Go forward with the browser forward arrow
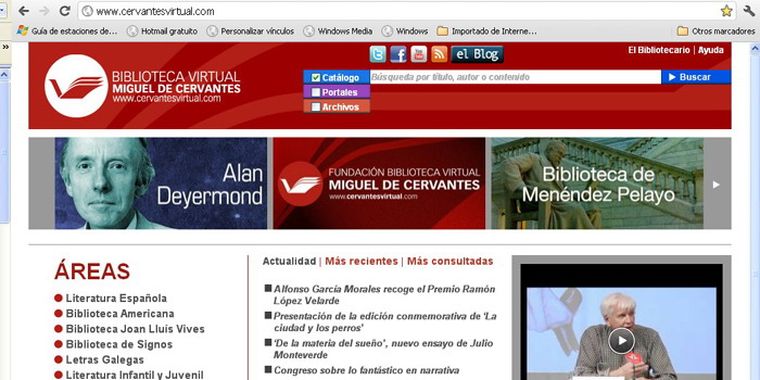Screen dimensions: 760x380 (x=44, y=11)
